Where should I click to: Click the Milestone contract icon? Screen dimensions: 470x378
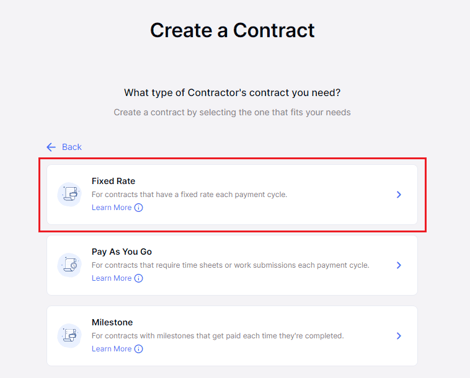(x=69, y=336)
